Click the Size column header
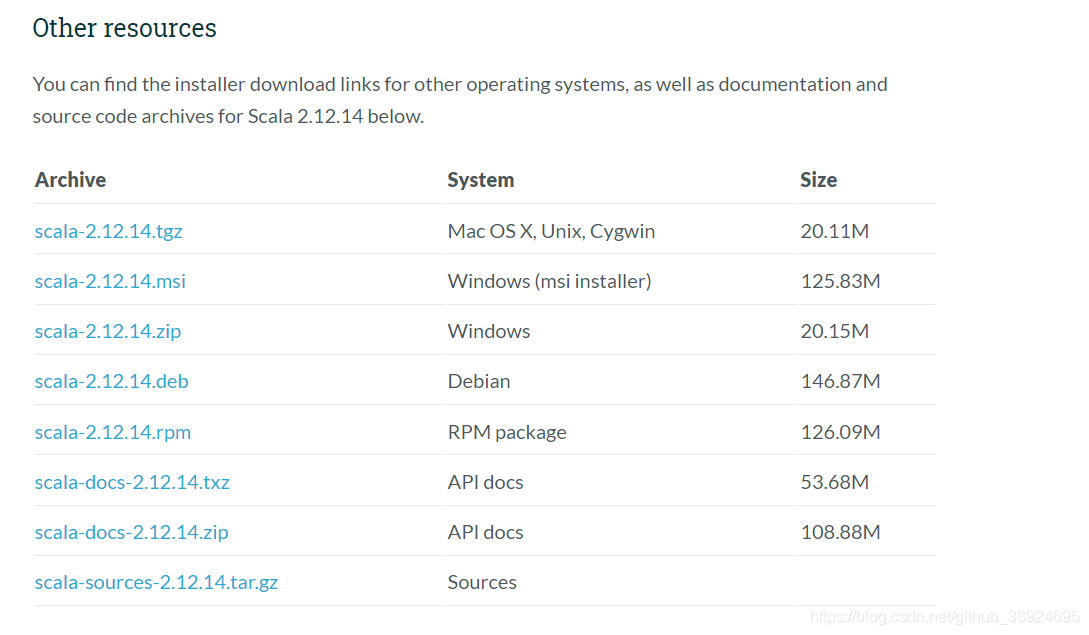The height and width of the screenshot is (635, 1089). click(x=818, y=180)
